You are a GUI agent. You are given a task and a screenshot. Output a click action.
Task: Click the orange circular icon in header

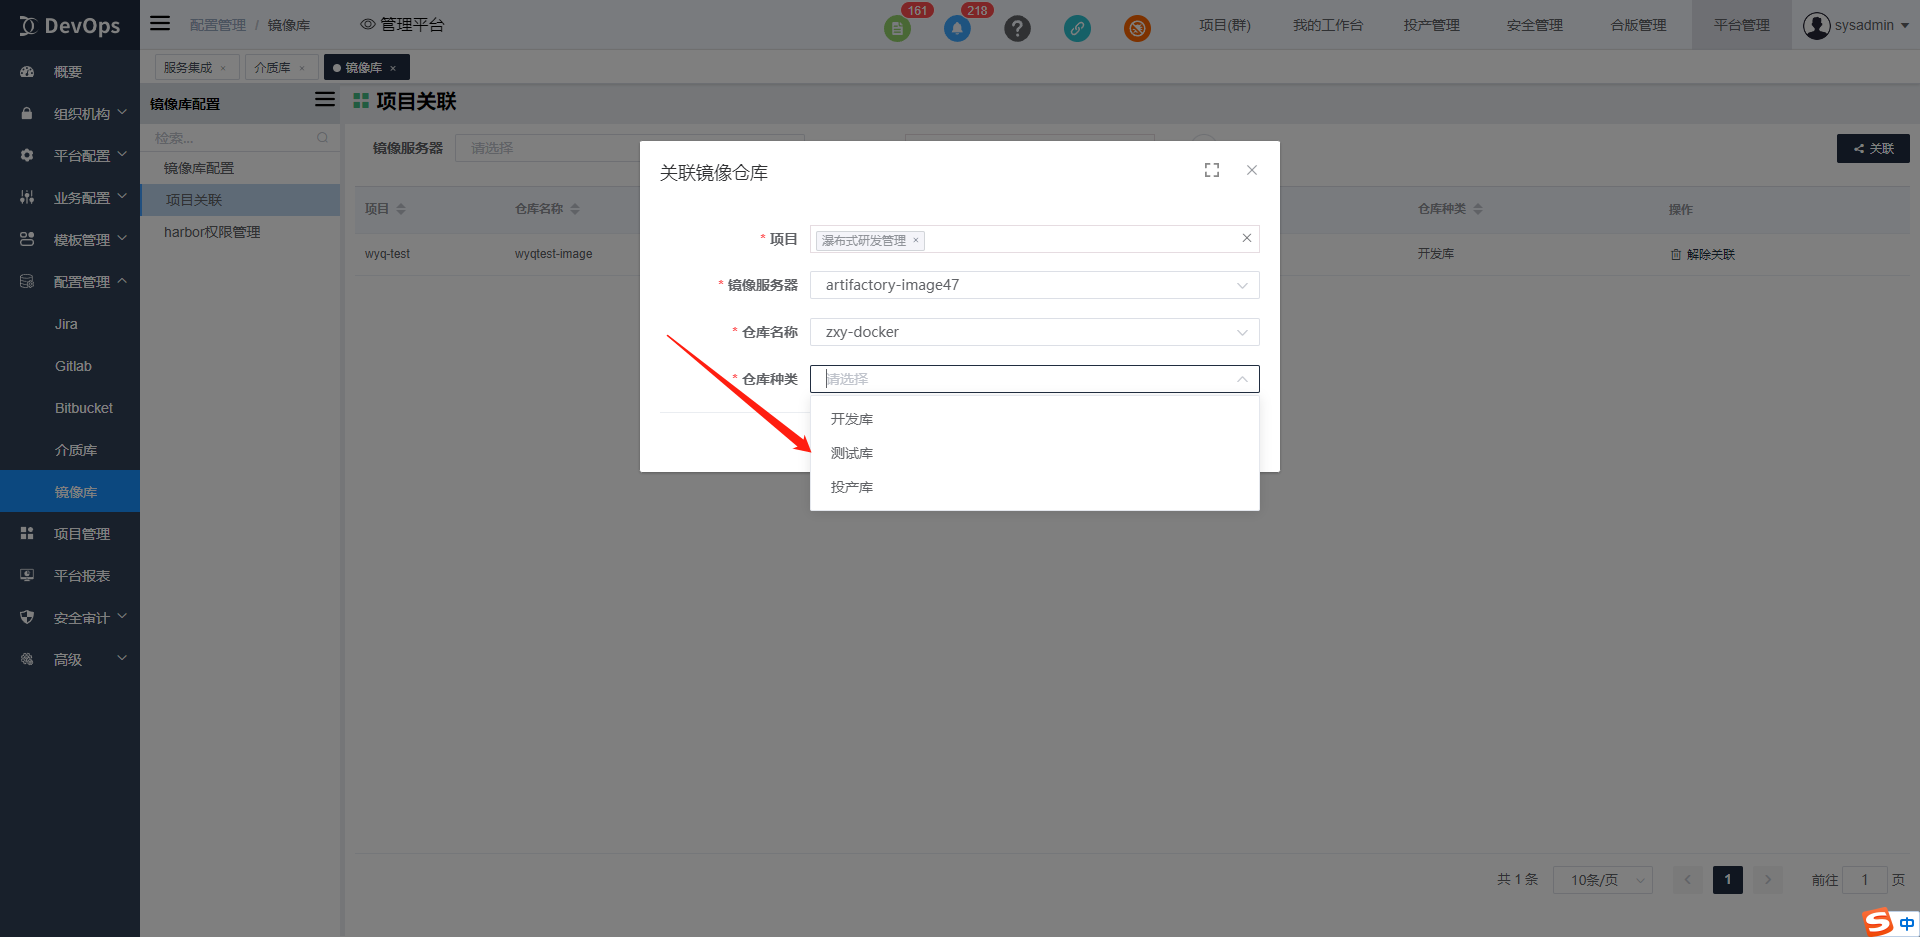(x=1137, y=29)
